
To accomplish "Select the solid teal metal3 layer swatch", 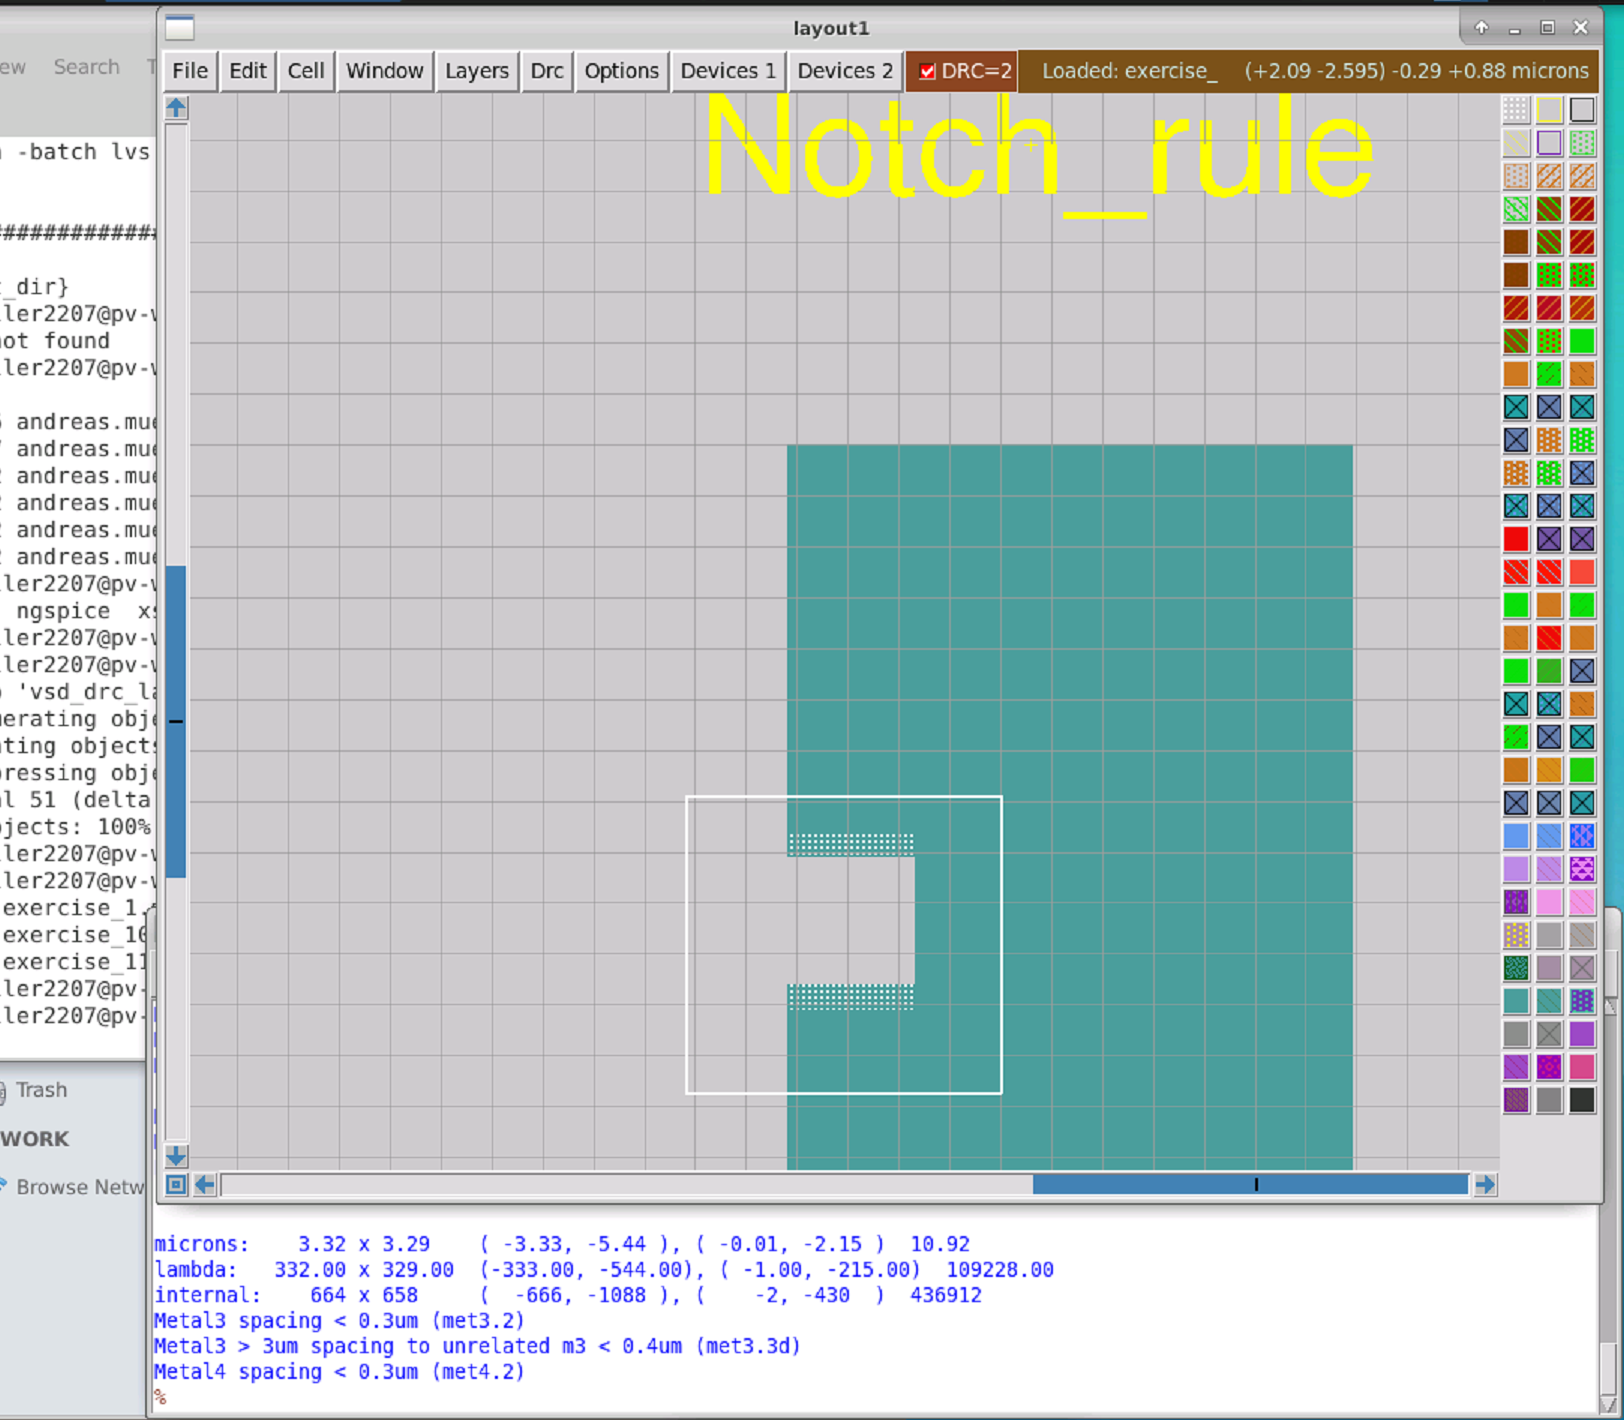I will 1516,1001.
